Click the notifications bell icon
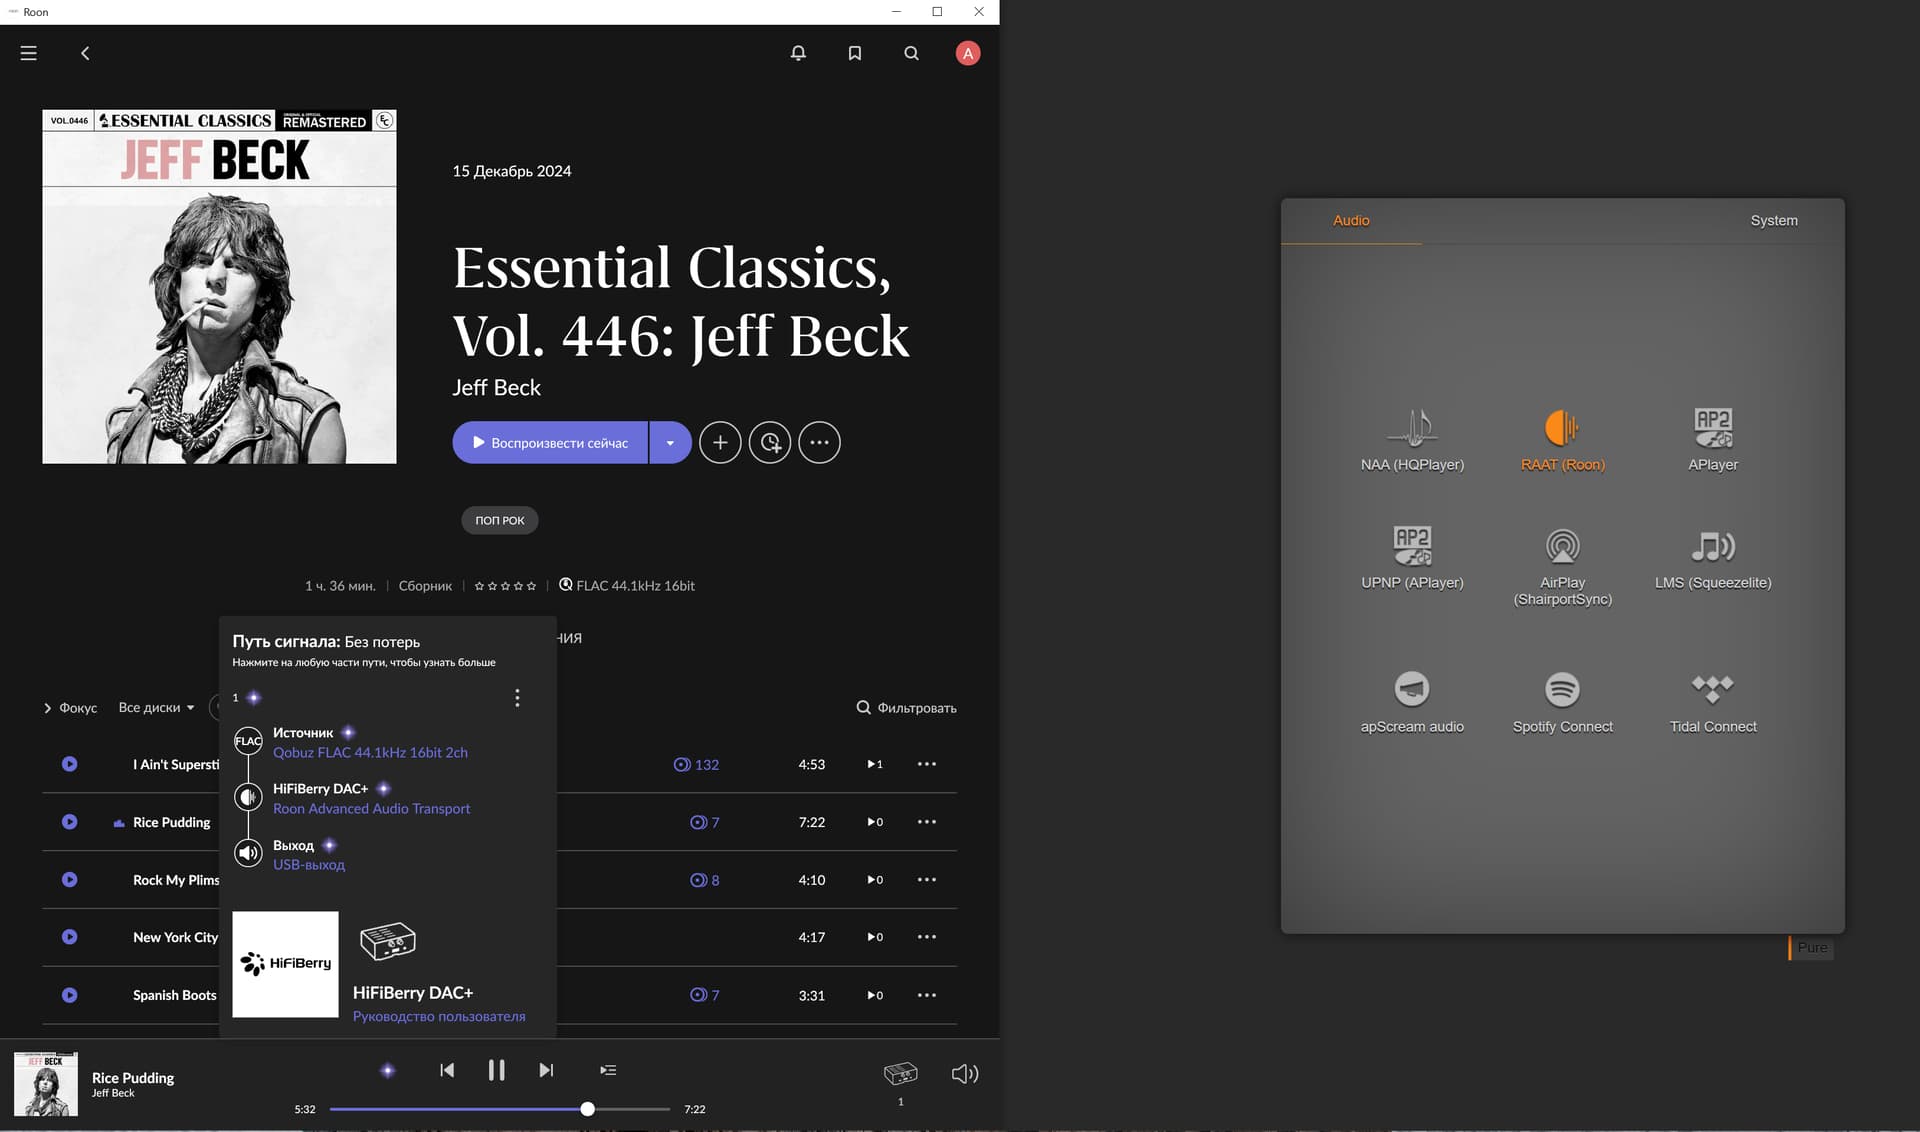This screenshot has width=1920, height=1132. 798,53
